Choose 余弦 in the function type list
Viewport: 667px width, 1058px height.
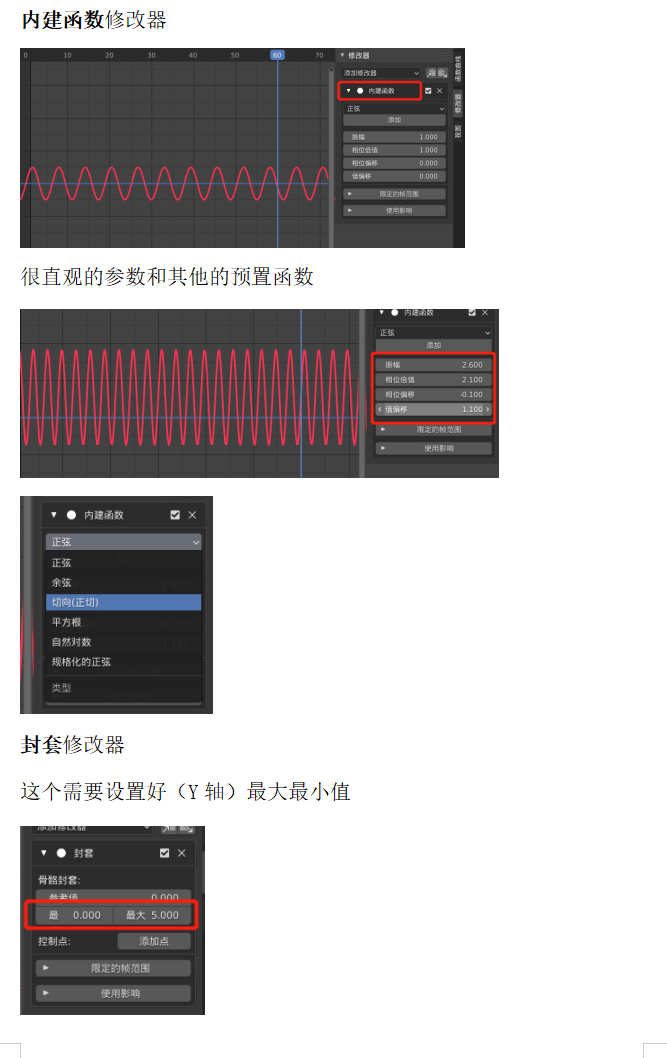point(123,582)
